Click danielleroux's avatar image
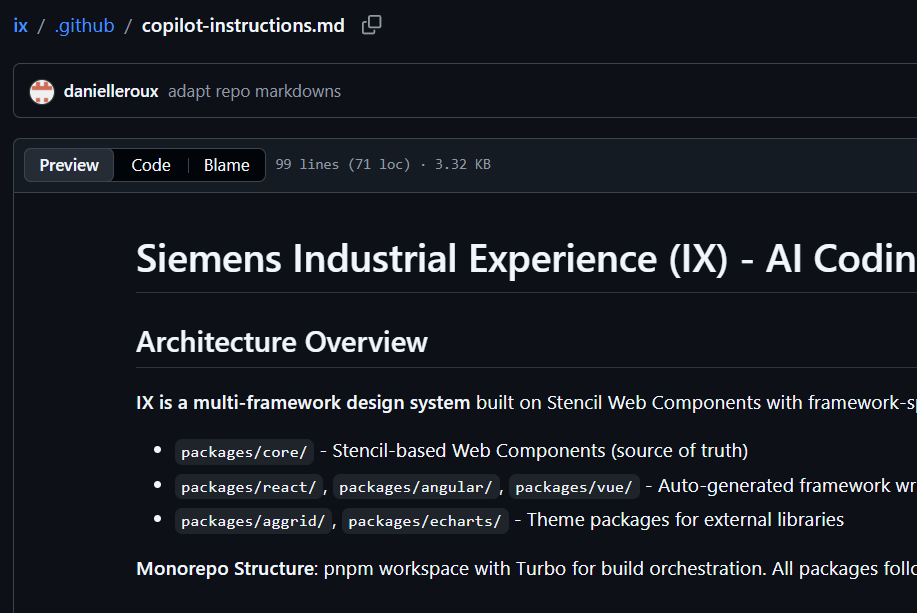 [41, 90]
